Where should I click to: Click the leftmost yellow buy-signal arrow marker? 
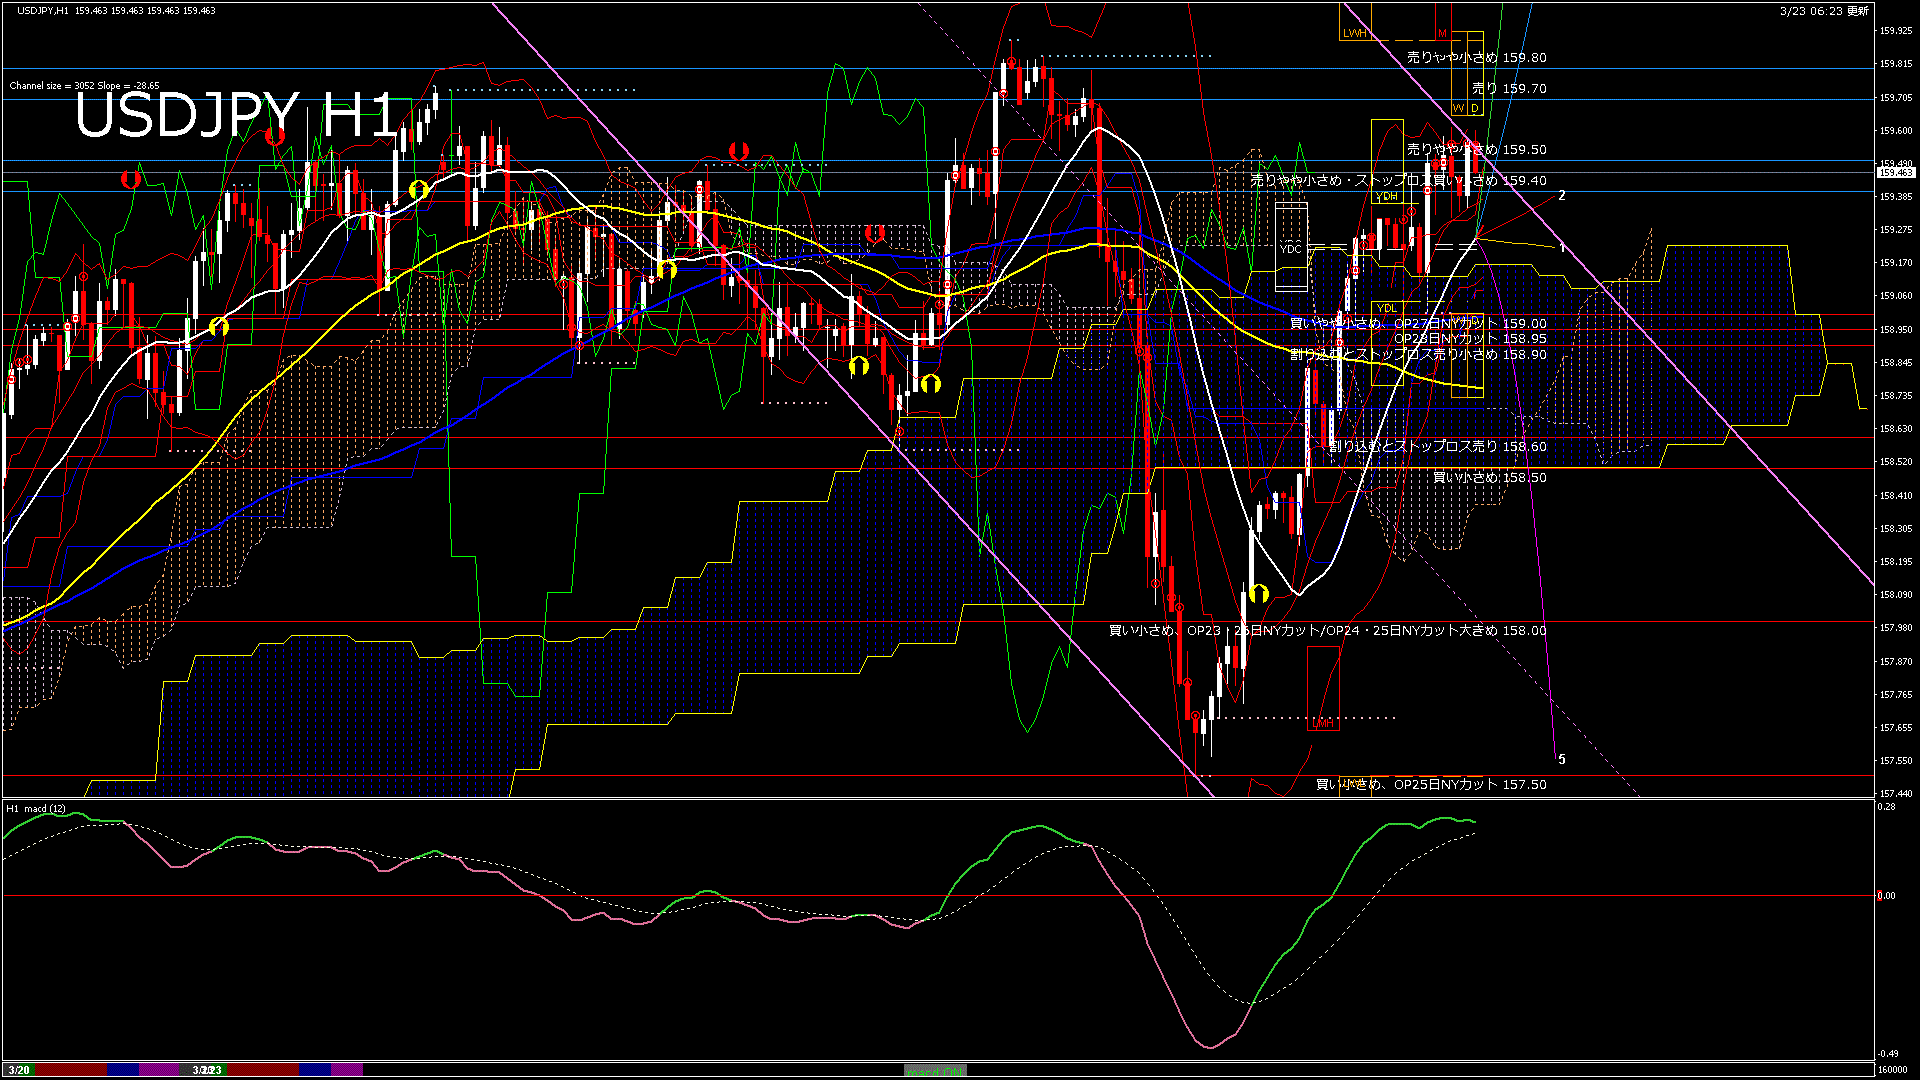219,327
